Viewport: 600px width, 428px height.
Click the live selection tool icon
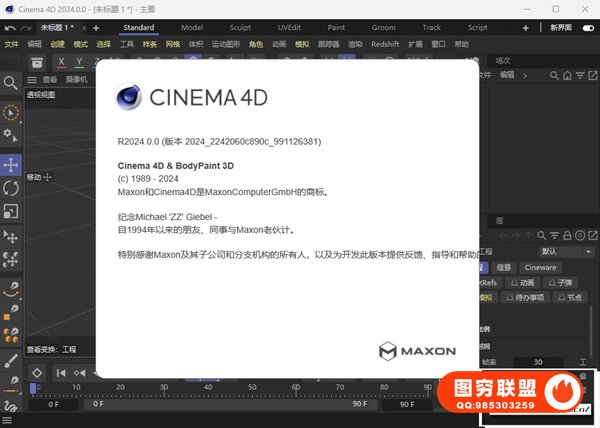[11, 113]
